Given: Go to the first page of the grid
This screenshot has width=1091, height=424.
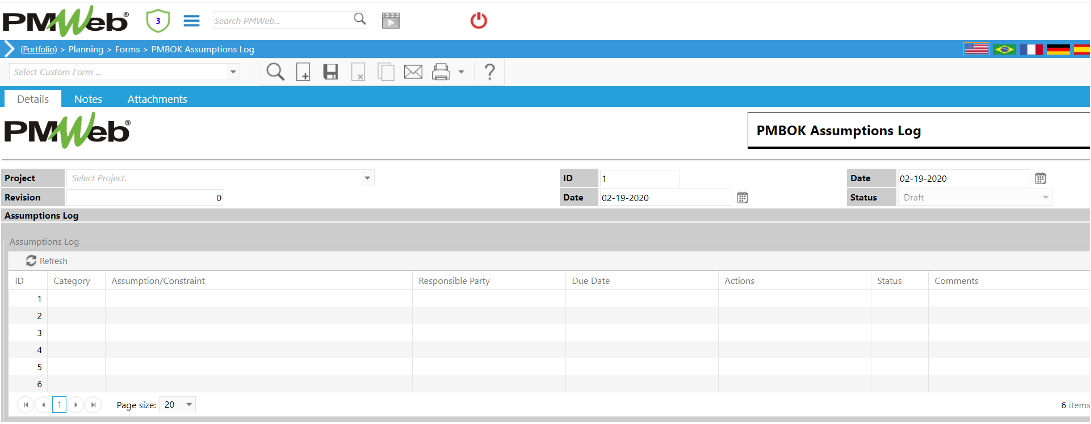Looking at the screenshot, I should 26,405.
